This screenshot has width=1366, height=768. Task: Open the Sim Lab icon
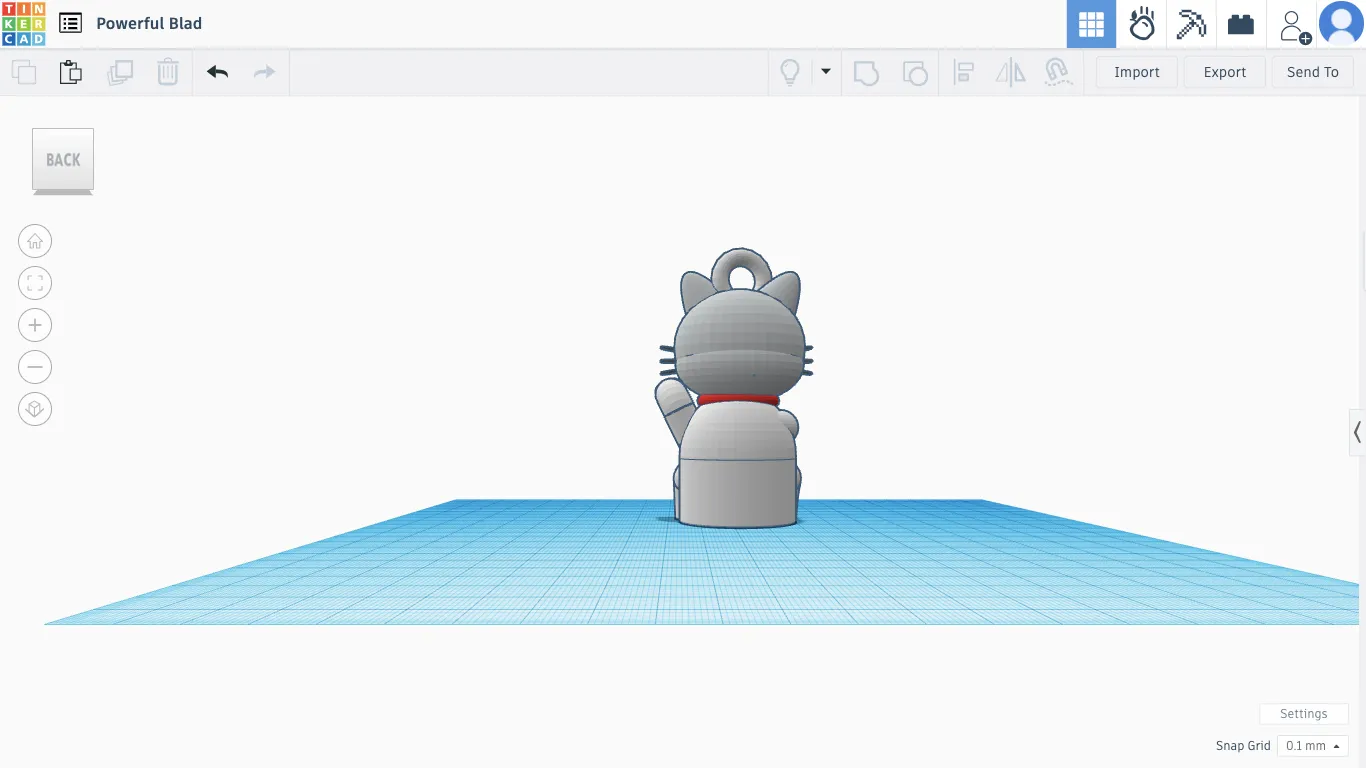[1142, 24]
